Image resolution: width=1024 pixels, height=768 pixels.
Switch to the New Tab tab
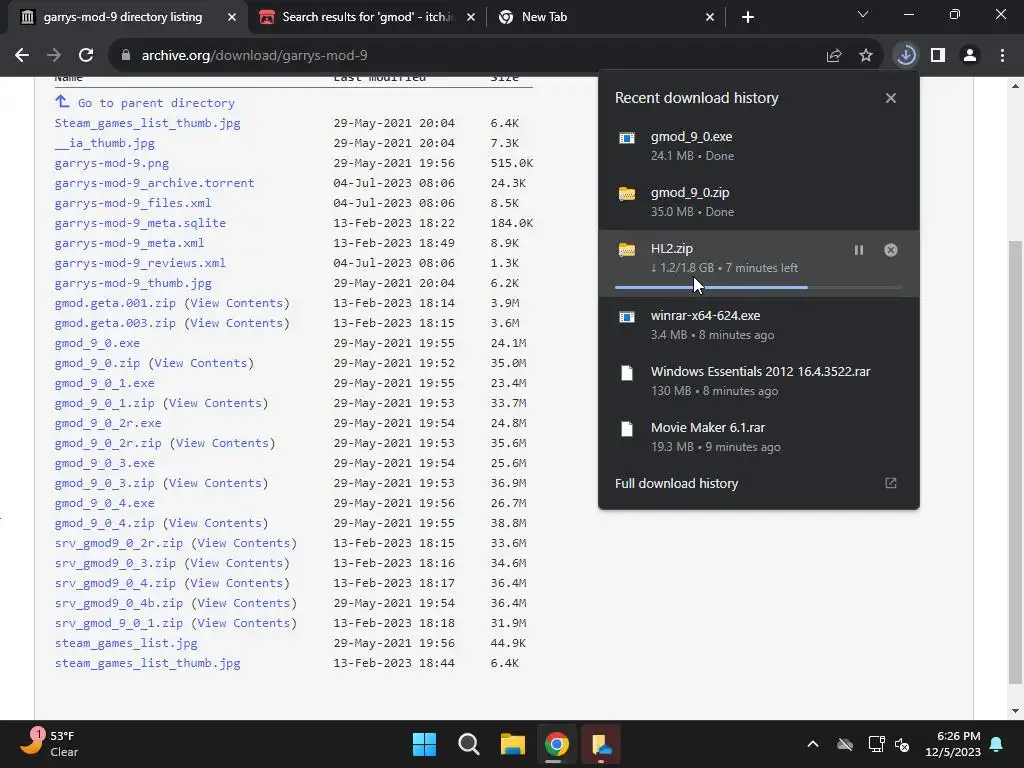coord(606,17)
